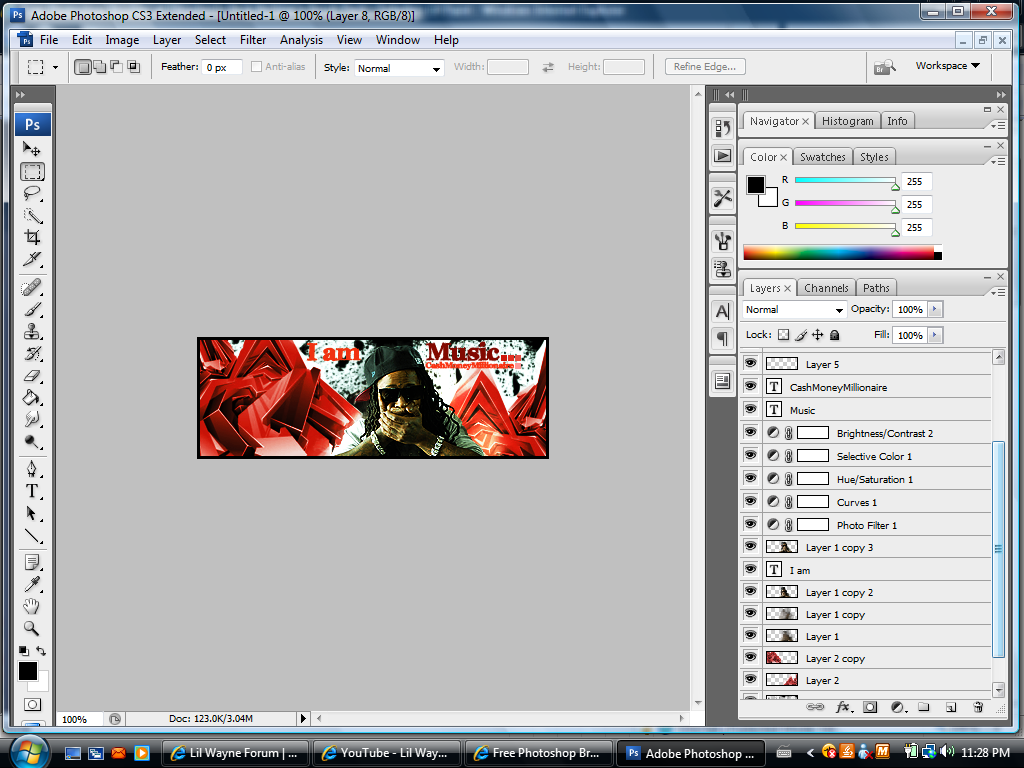Click the Refine Edge button
Viewport: 1024px width, 768px height.
(x=705, y=67)
